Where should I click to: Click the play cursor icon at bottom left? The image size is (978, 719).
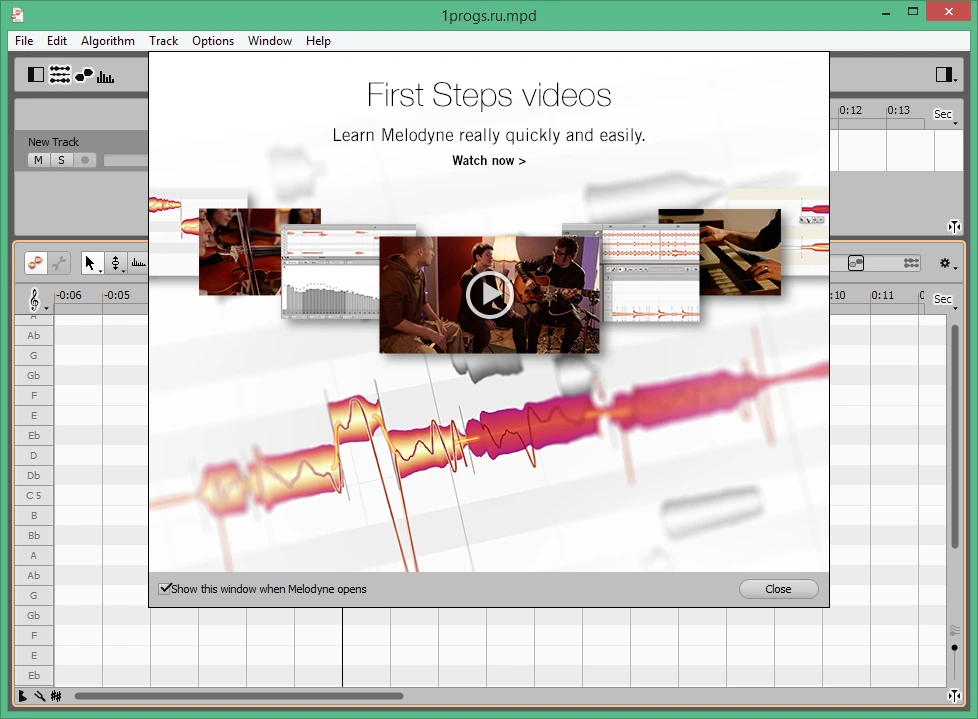tap(22, 696)
